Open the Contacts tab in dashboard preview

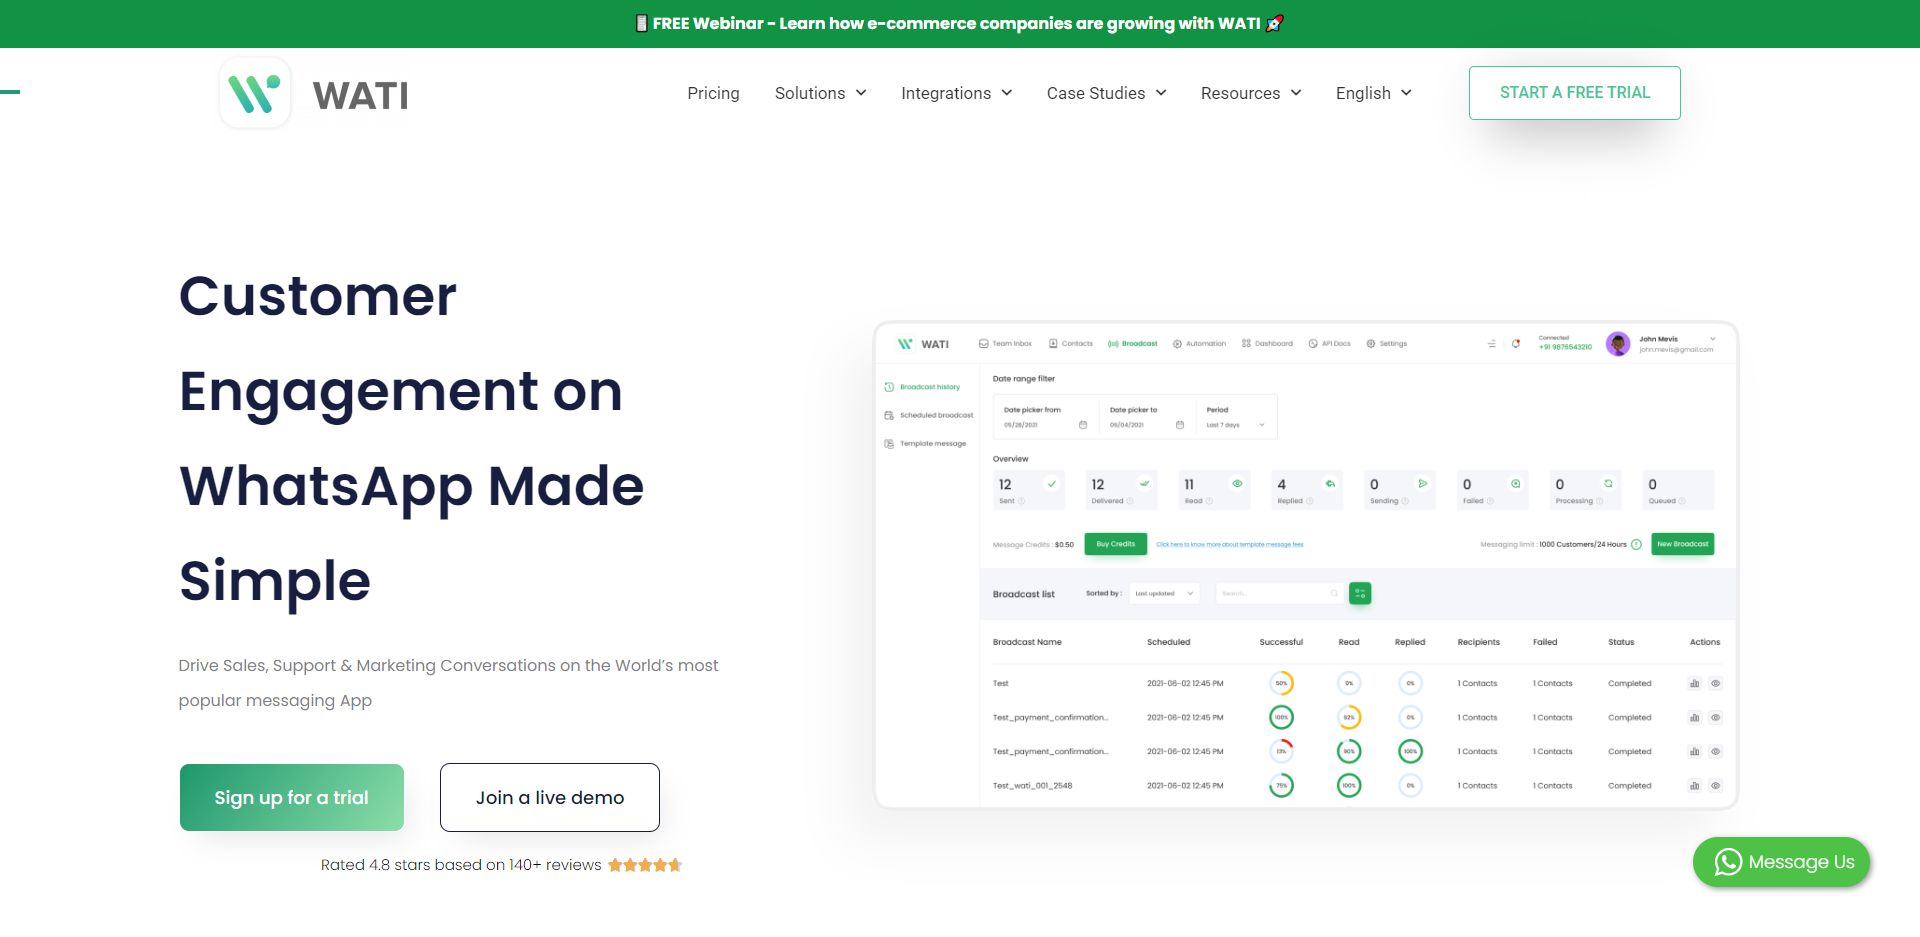[1071, 343]
